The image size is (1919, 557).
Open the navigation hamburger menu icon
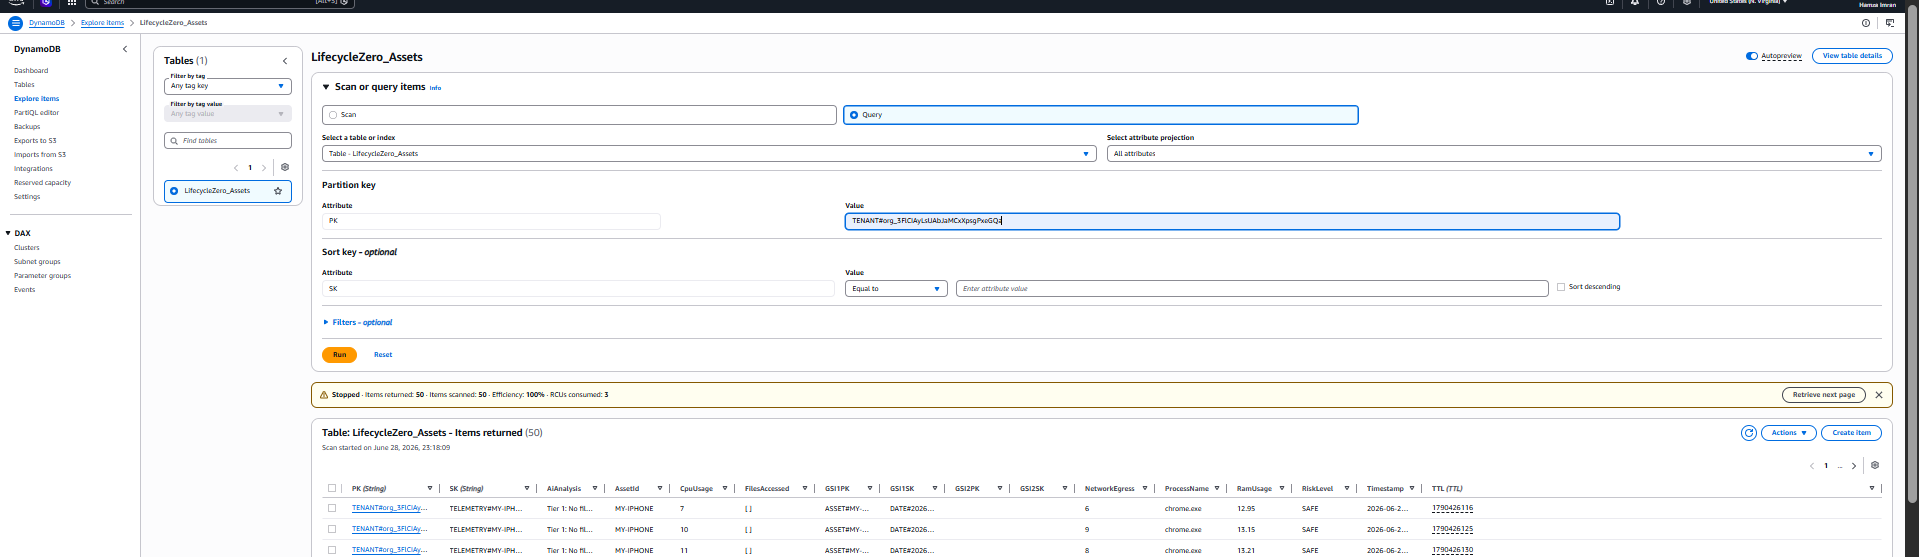coord(15,23)
